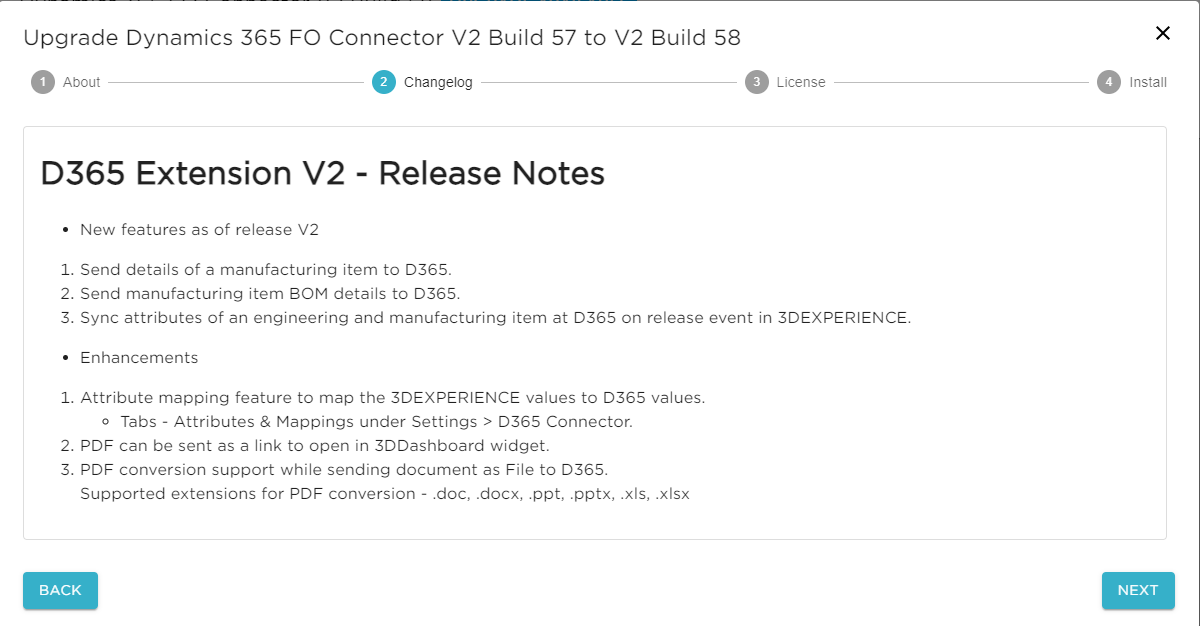
Task: Click the step 4 number circle
Action: click(x=1108, y=82)
